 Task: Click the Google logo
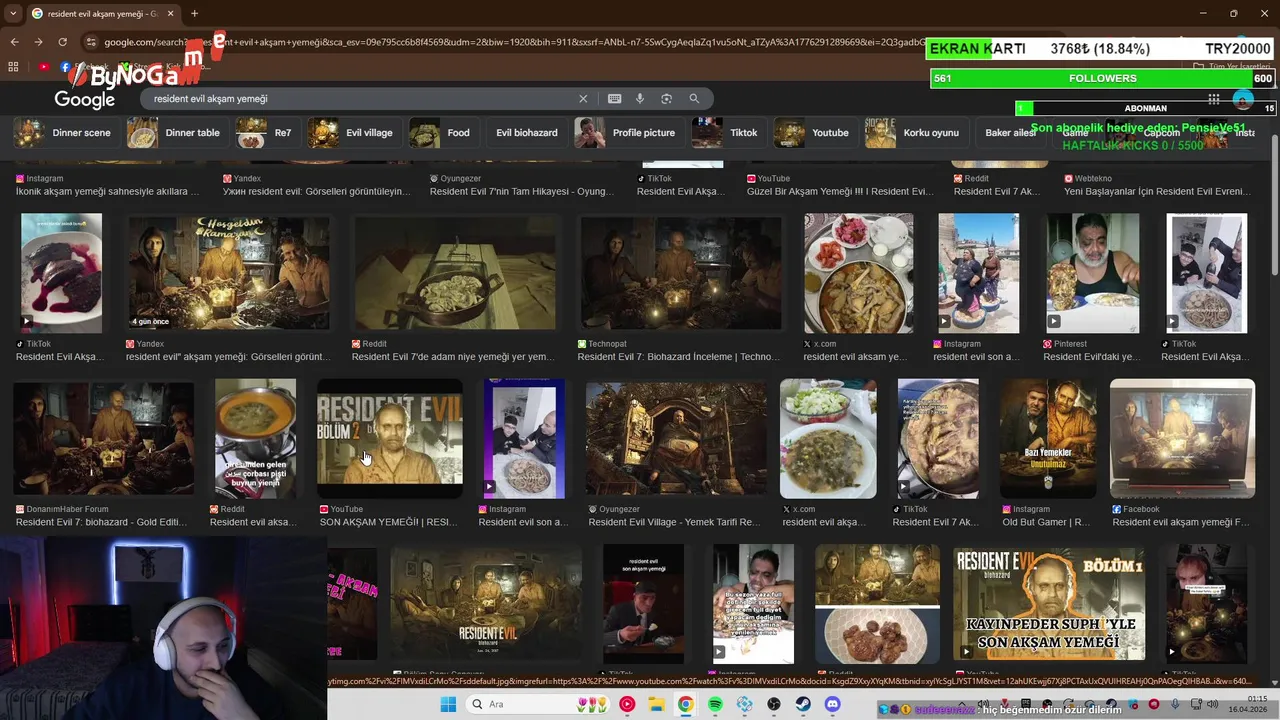[85, 99]
